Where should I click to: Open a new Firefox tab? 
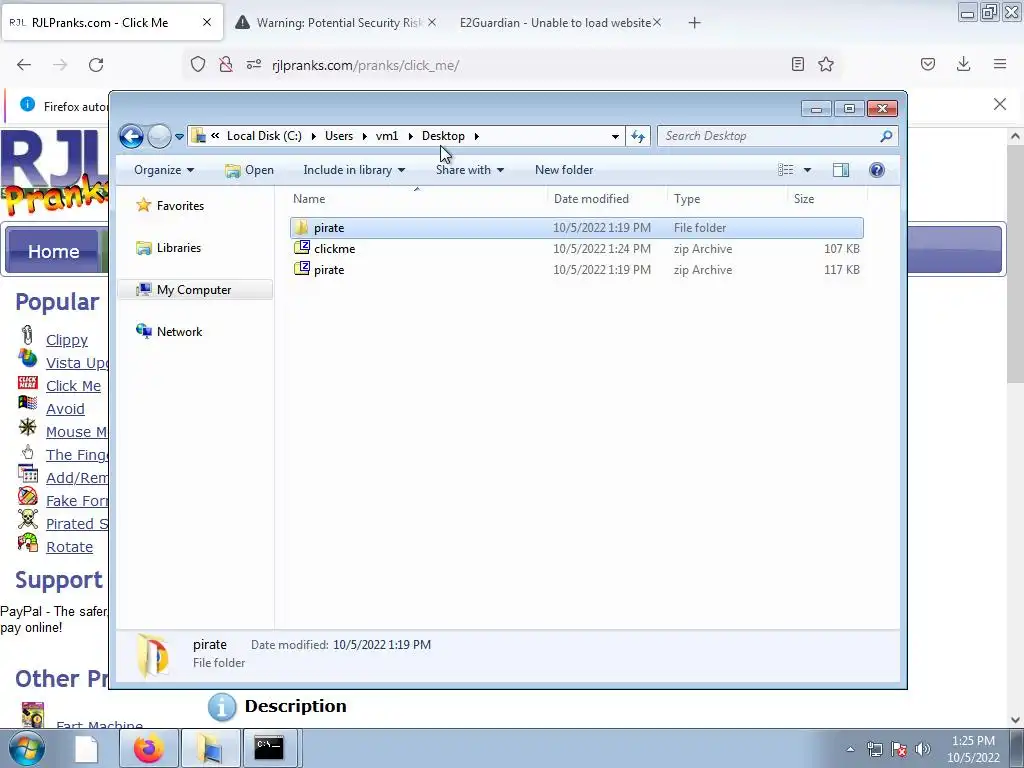[694, 23]
